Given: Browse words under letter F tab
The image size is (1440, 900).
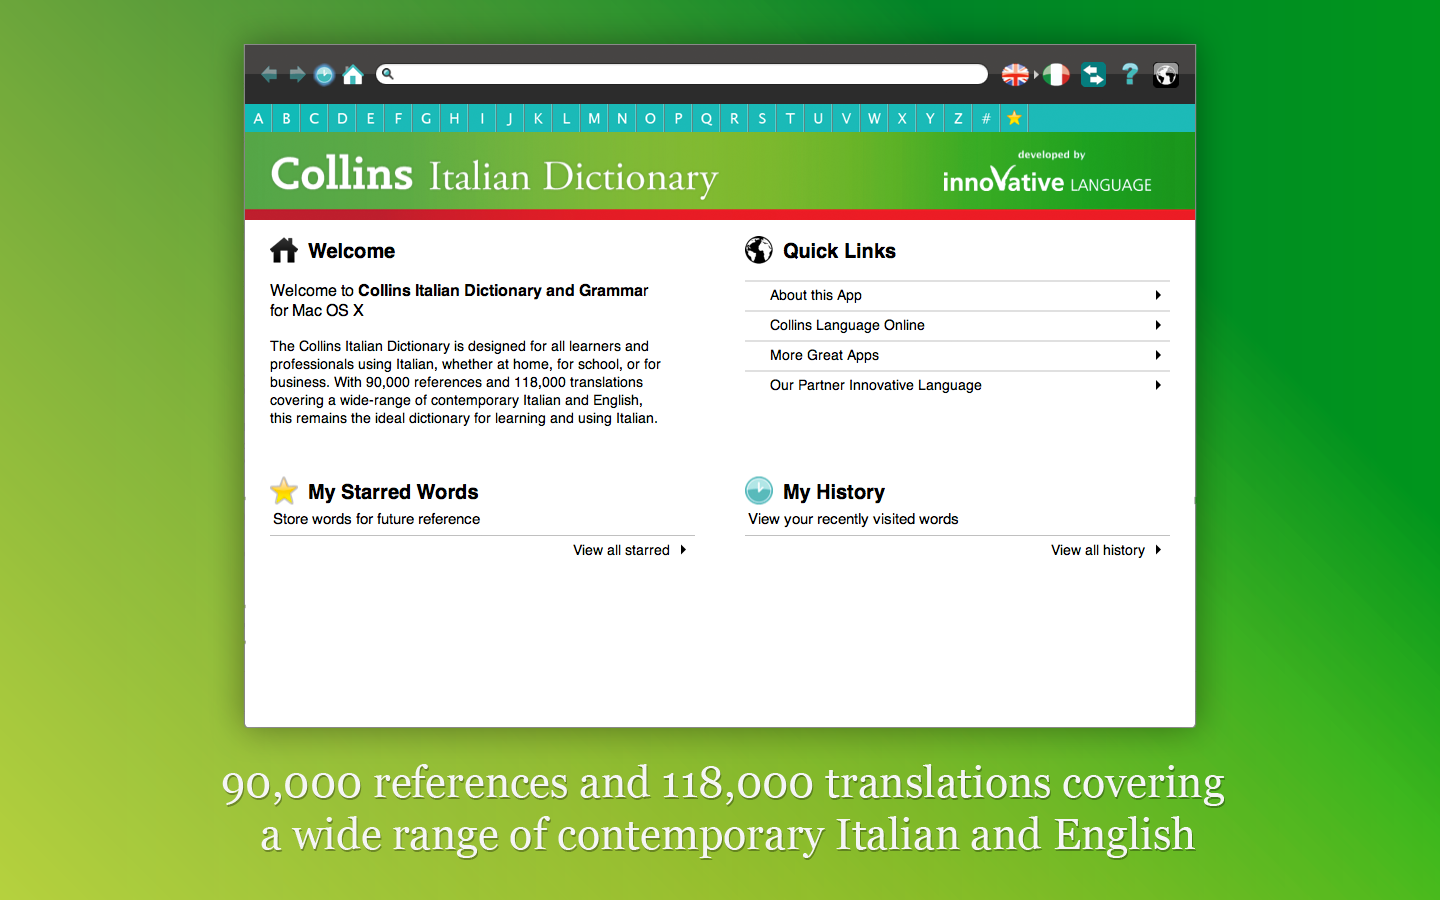Looking at the screenshot, I should [x=398, y=118].
